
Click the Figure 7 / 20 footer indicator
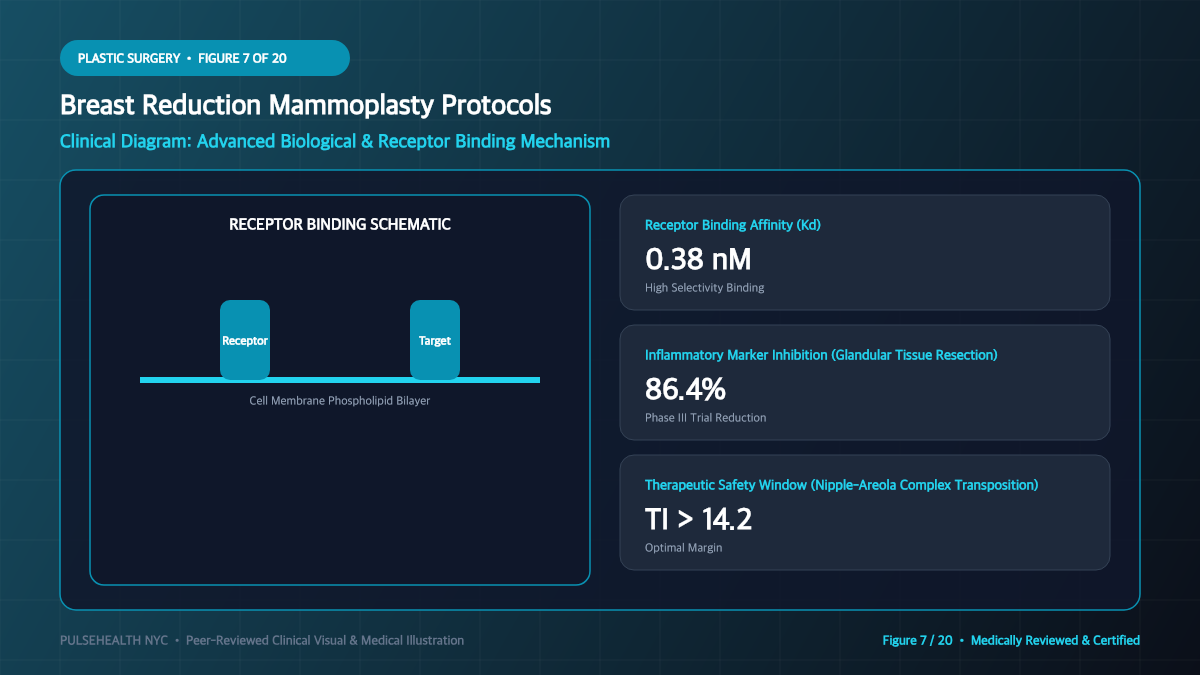point(917,640)
